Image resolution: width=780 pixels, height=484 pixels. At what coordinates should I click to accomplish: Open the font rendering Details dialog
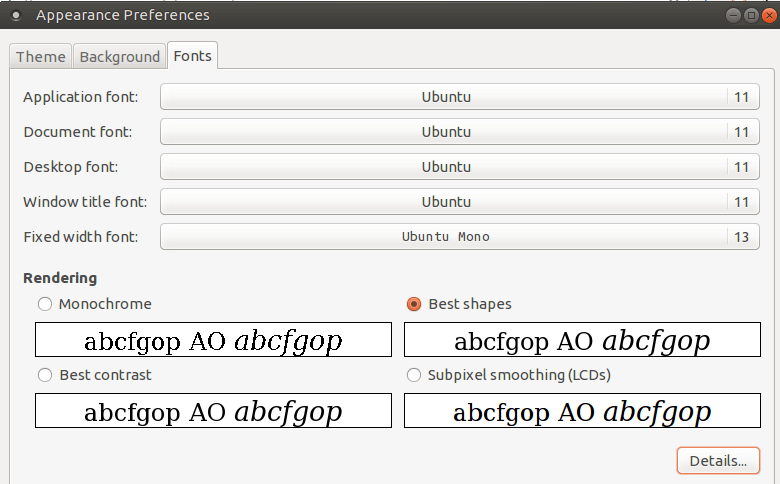coord(717,461)
